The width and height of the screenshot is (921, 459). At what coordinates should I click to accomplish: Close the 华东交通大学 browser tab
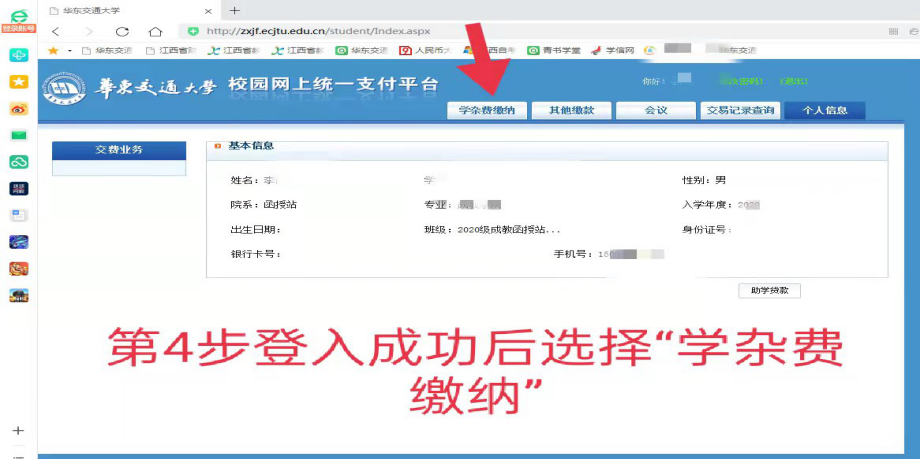tap(208, 10)
